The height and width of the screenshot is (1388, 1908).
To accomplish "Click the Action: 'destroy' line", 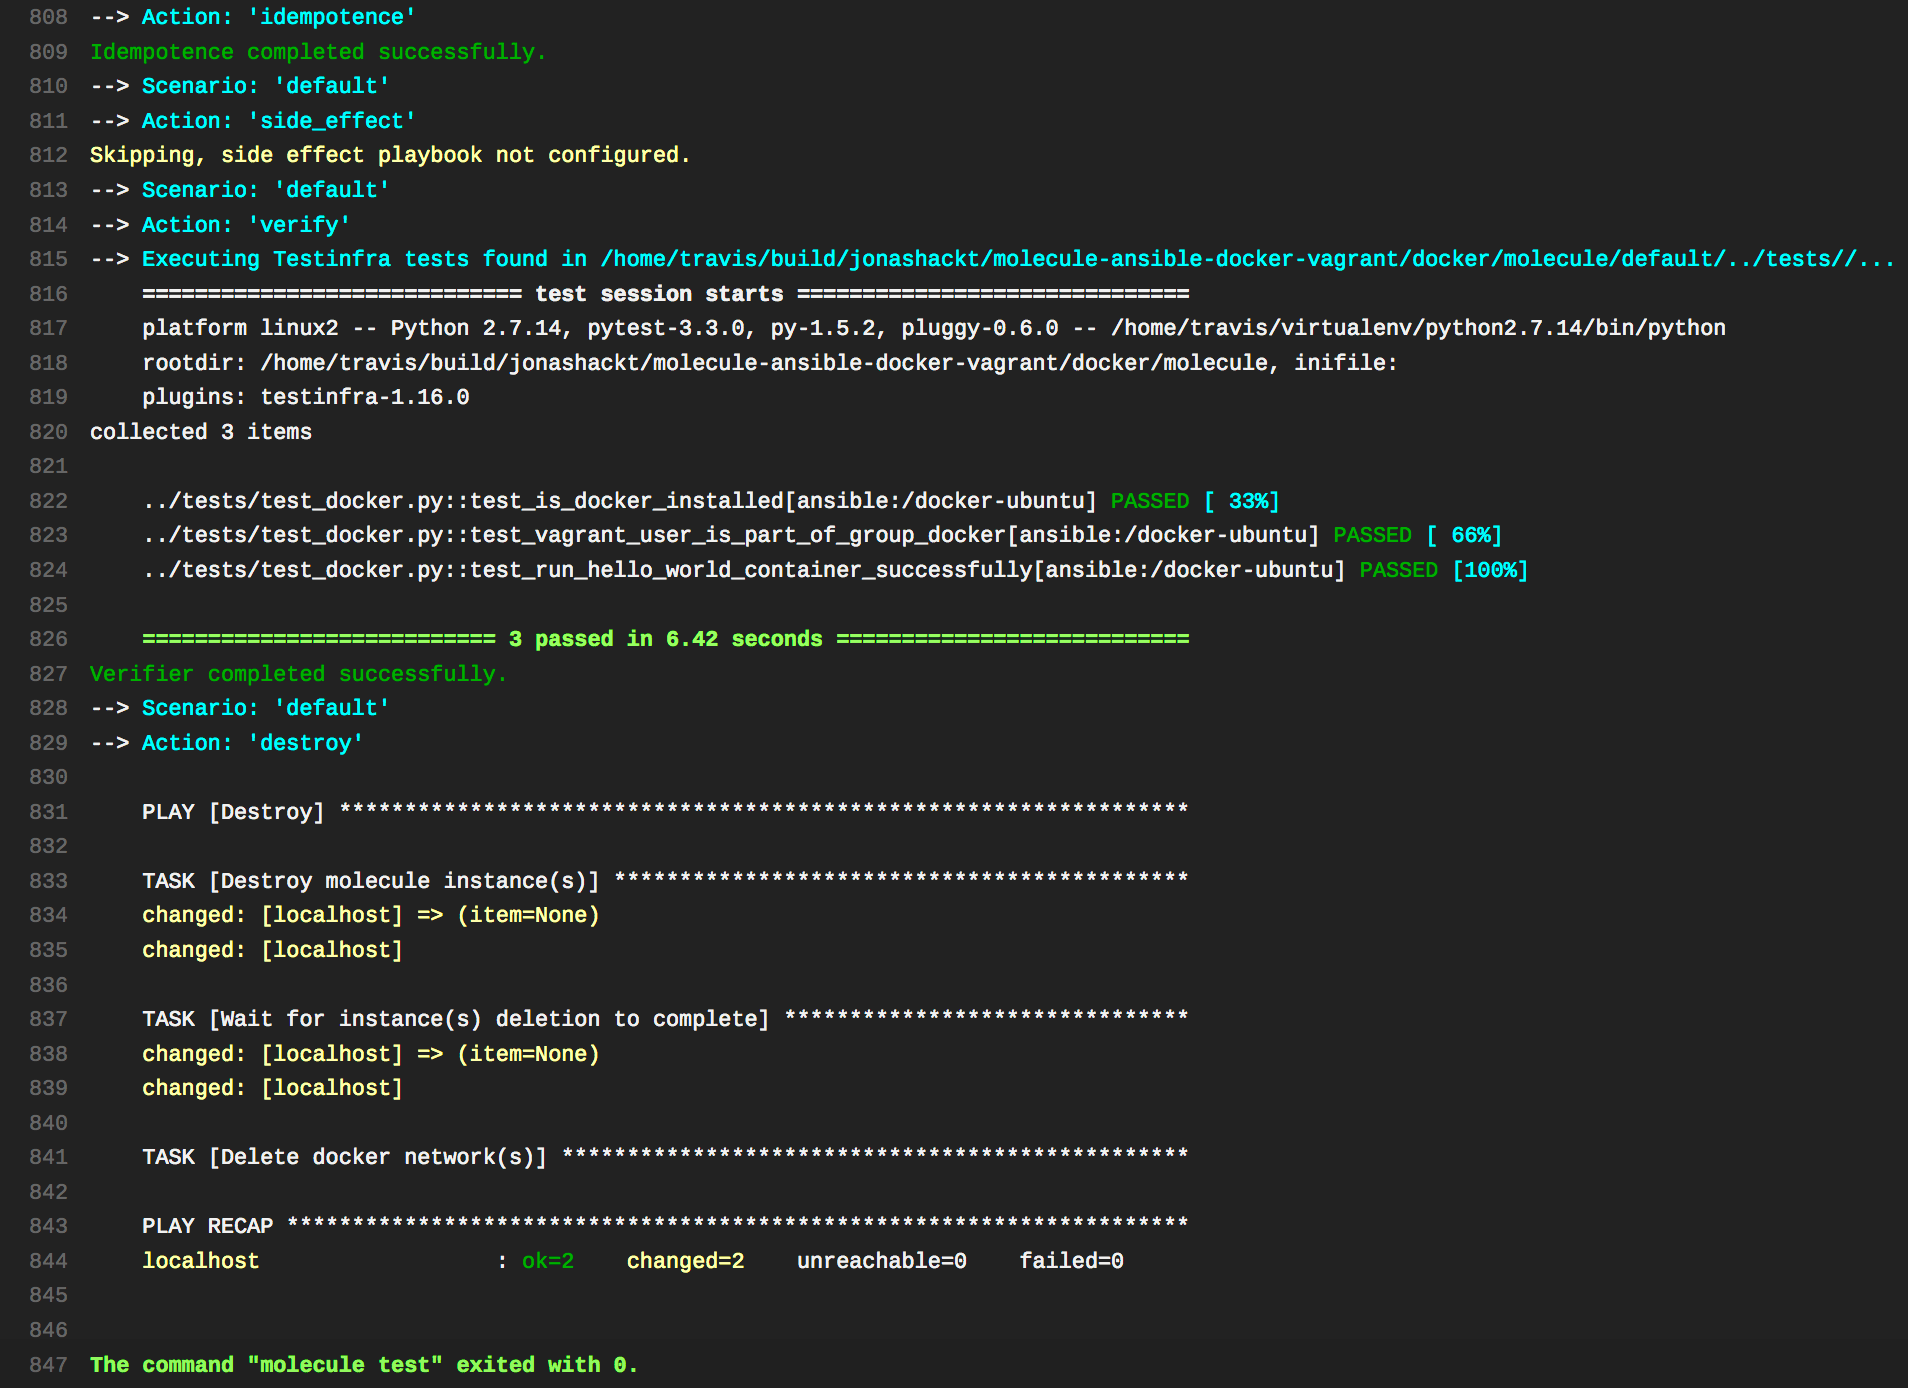I will pyautogui.click(x=250, y=743).
